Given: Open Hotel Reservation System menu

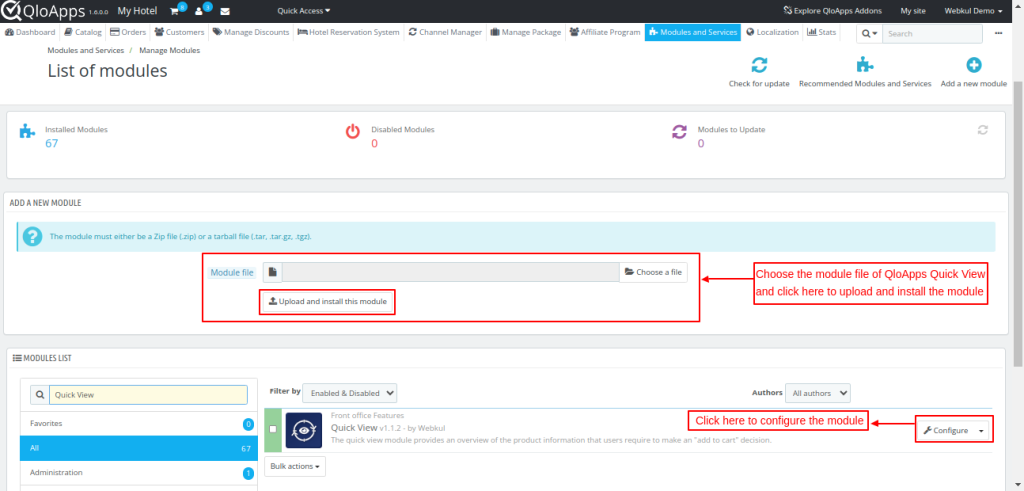Looking at the screenshot, I should (348, 32).
